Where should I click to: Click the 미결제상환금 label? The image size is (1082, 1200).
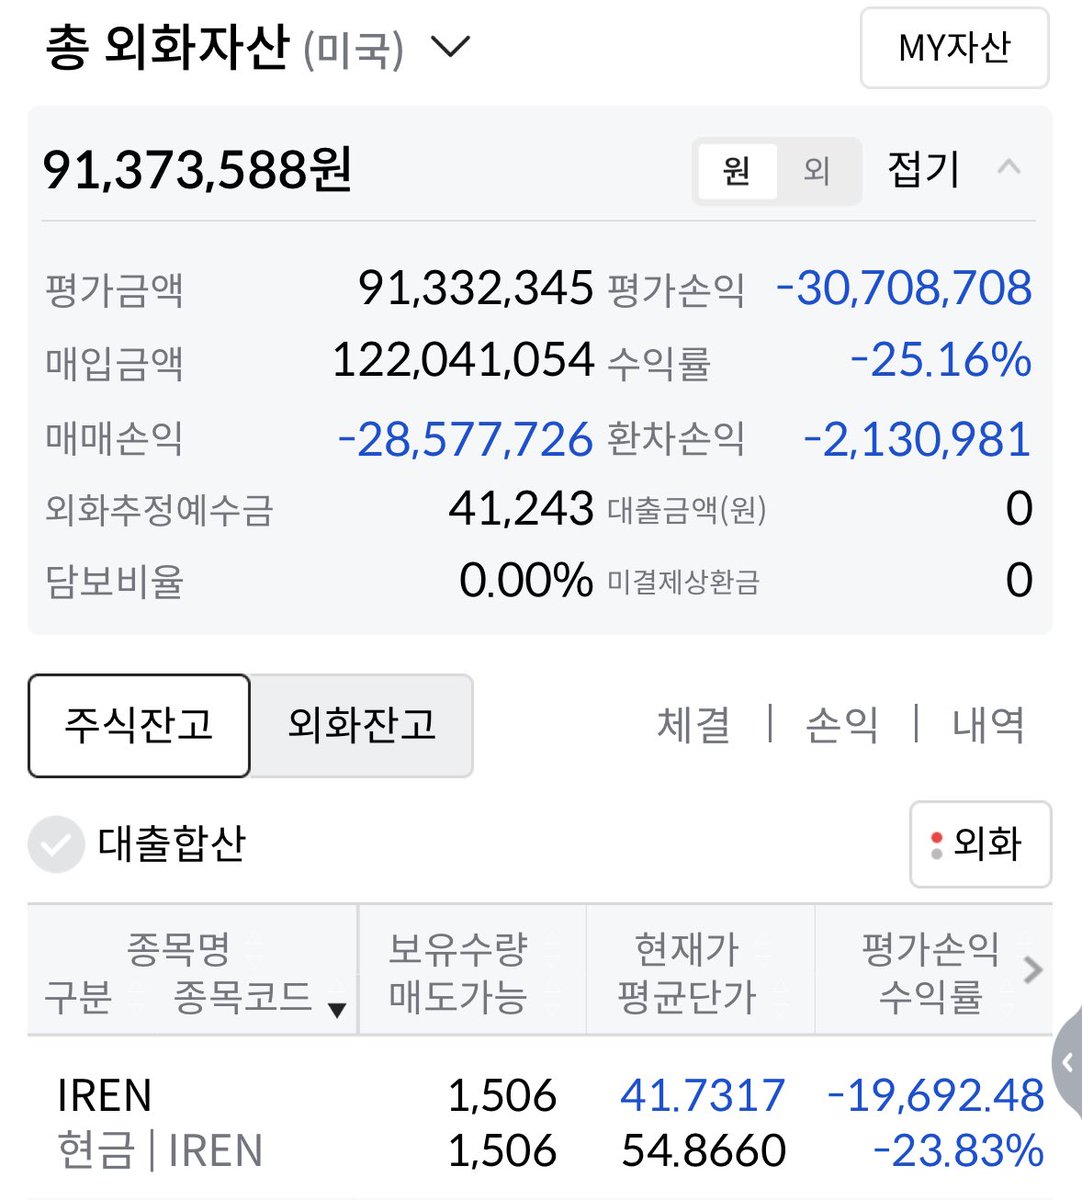coord(684,582)
